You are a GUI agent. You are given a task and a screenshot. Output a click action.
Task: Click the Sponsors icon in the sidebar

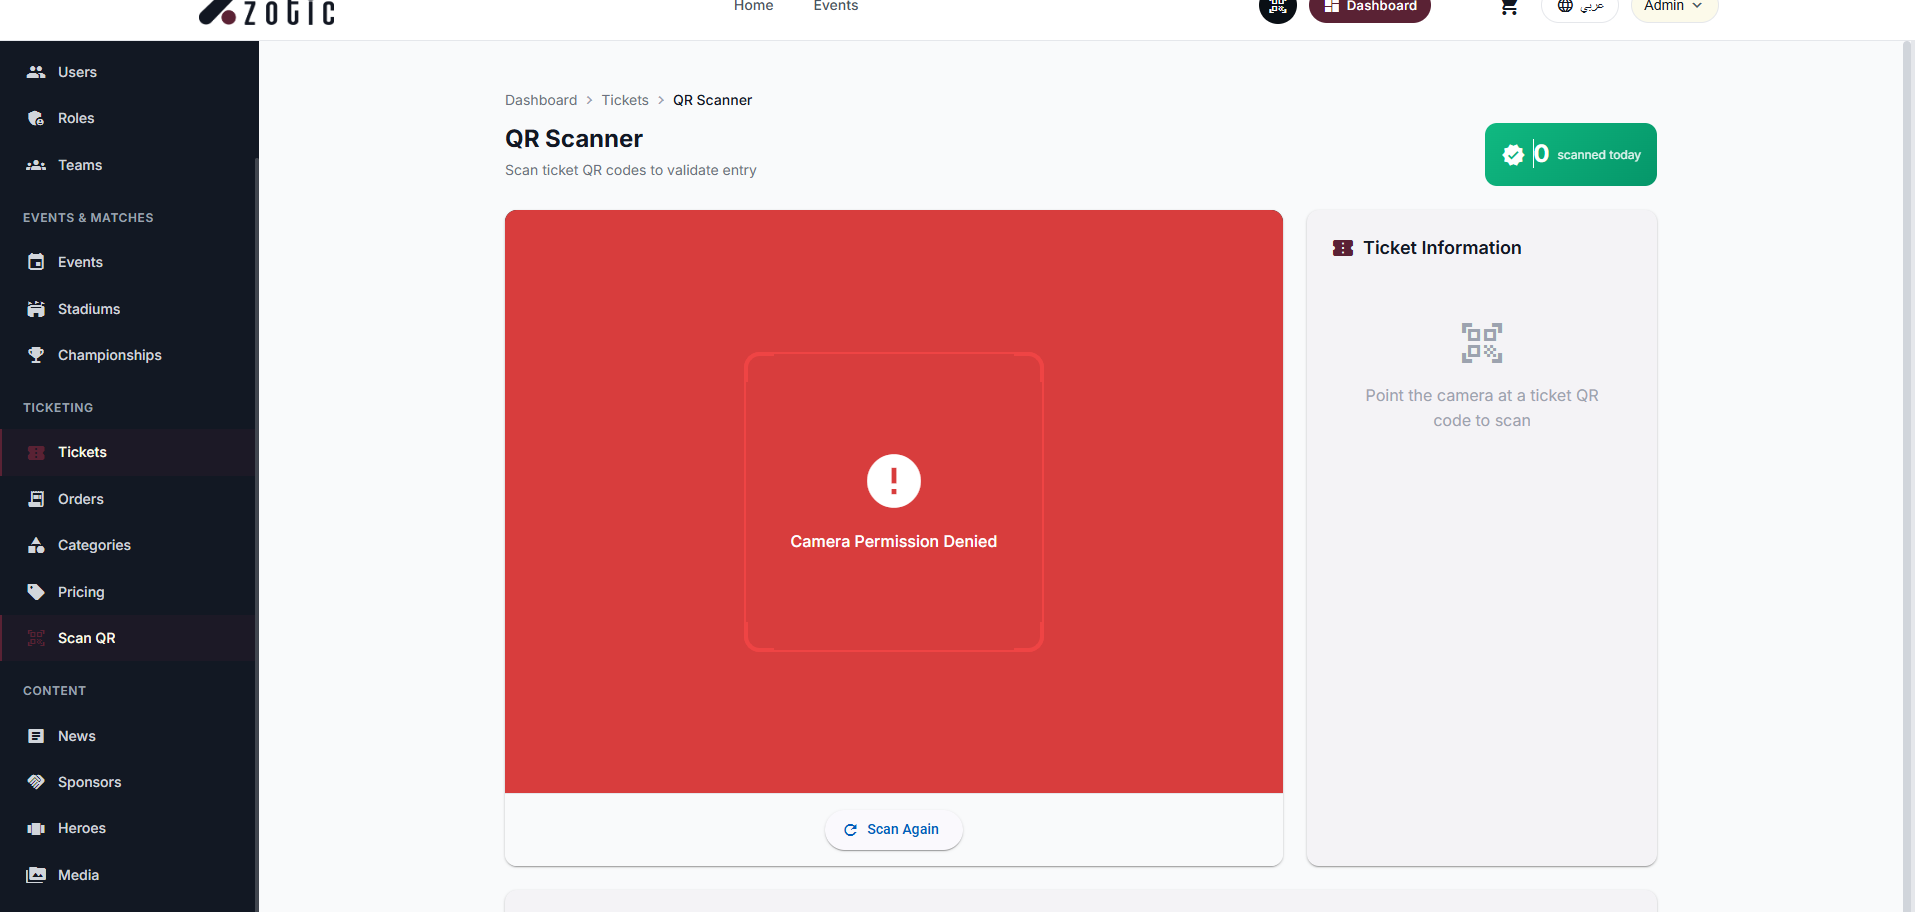click(x=36, y=781)
